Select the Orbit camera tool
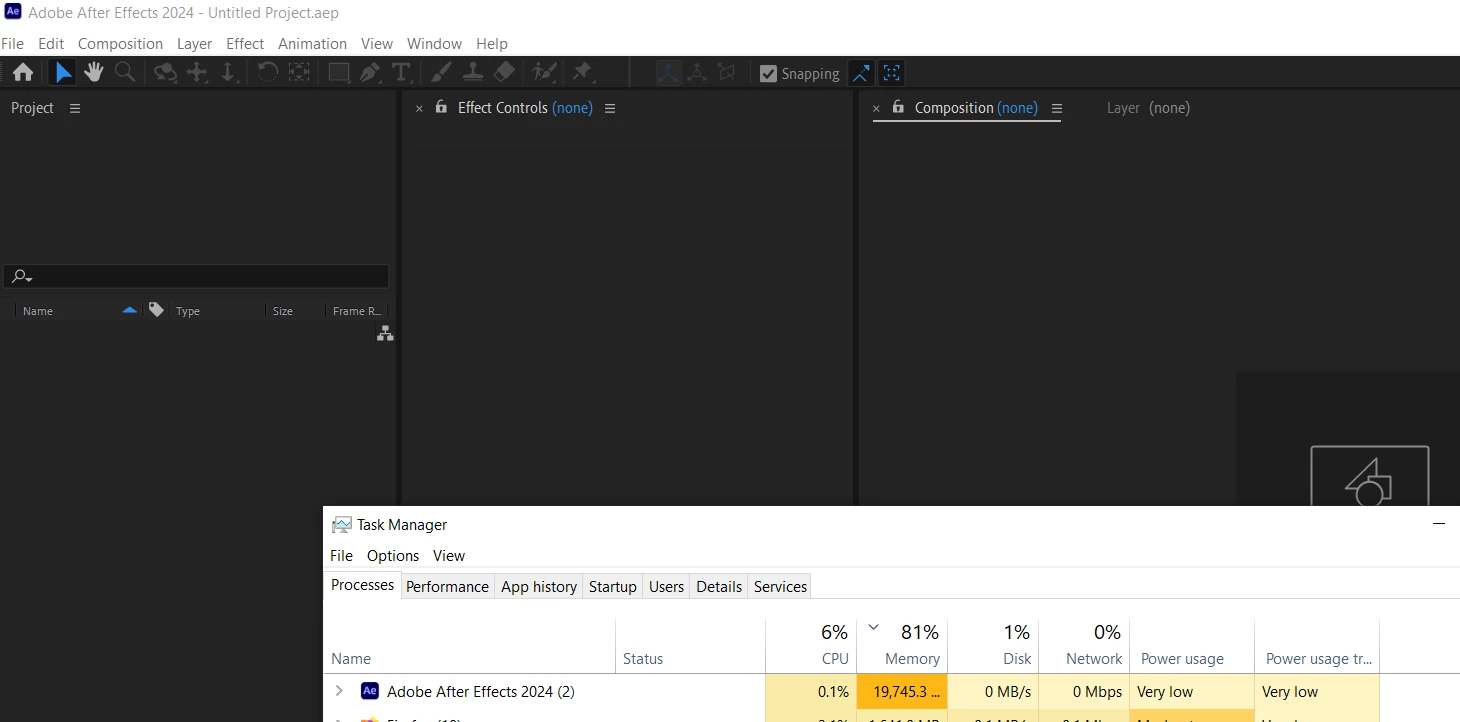The width and height of the screenshot is (1460, 722). pyautogui.click(x=165, y=72)
